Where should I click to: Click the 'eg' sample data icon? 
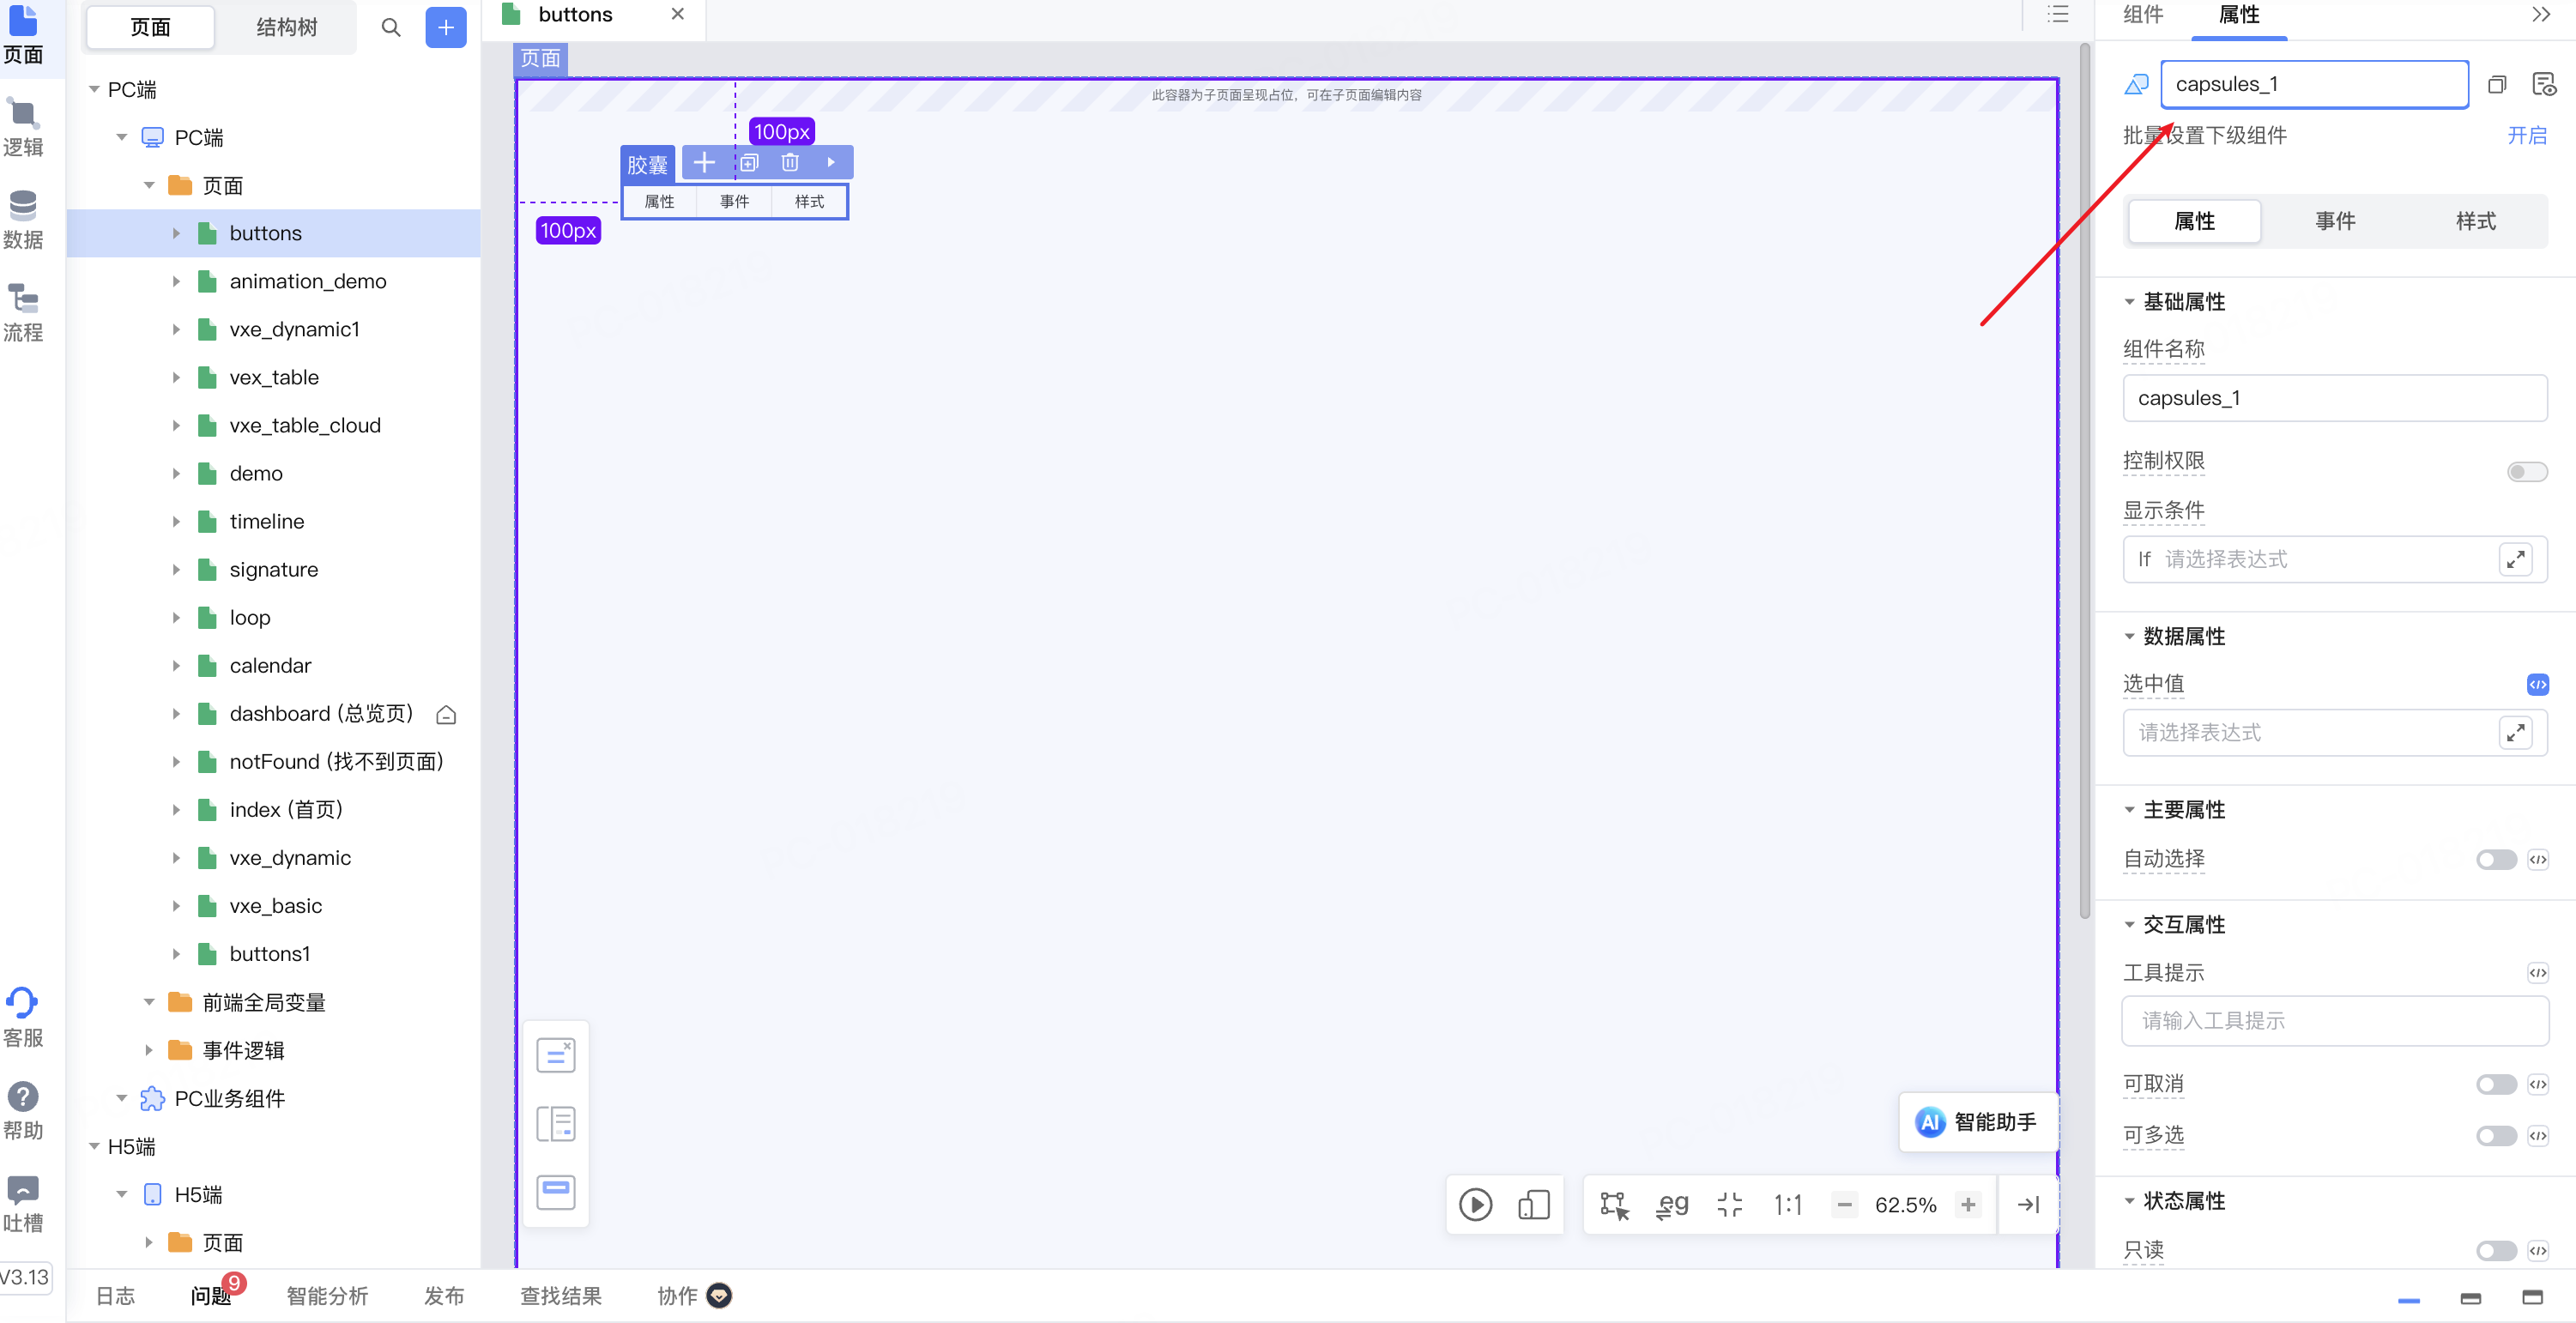pos(1672,1205)
